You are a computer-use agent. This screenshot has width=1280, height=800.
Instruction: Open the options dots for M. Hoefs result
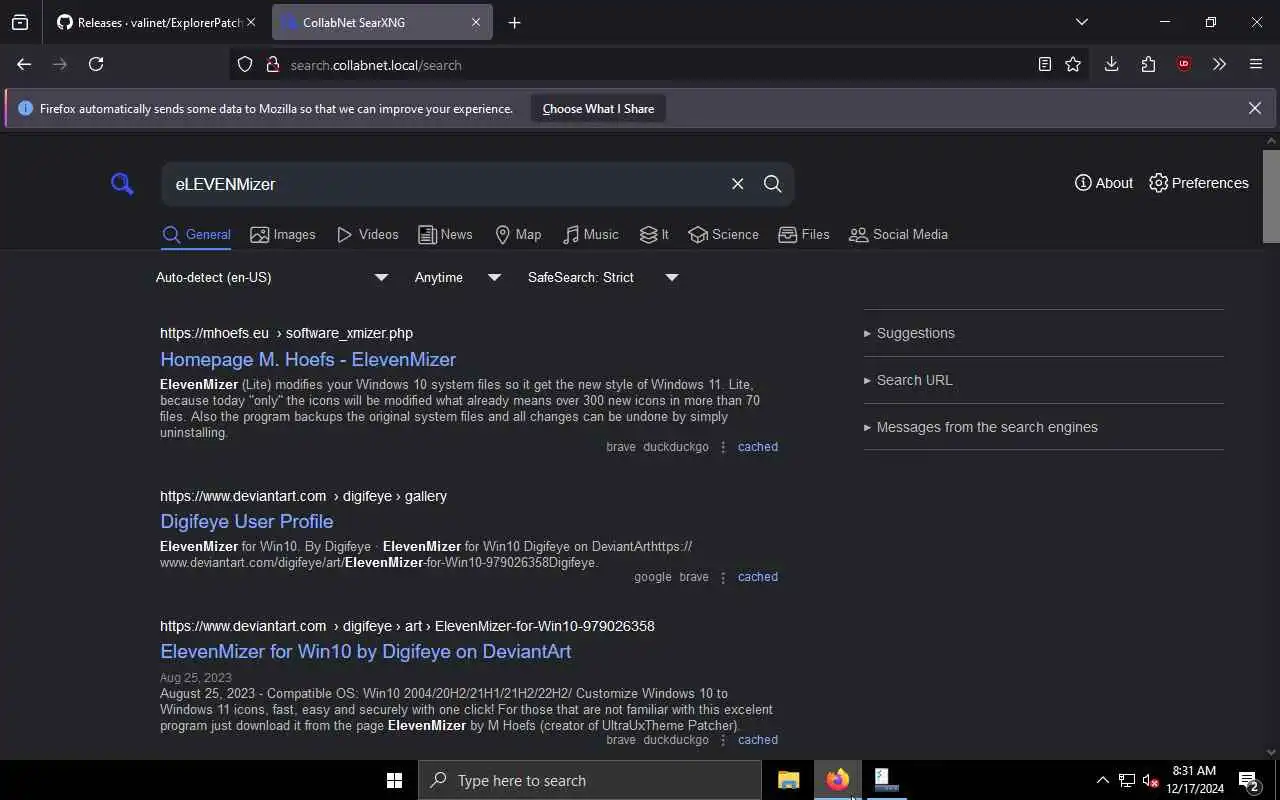(x=723, y=447)
